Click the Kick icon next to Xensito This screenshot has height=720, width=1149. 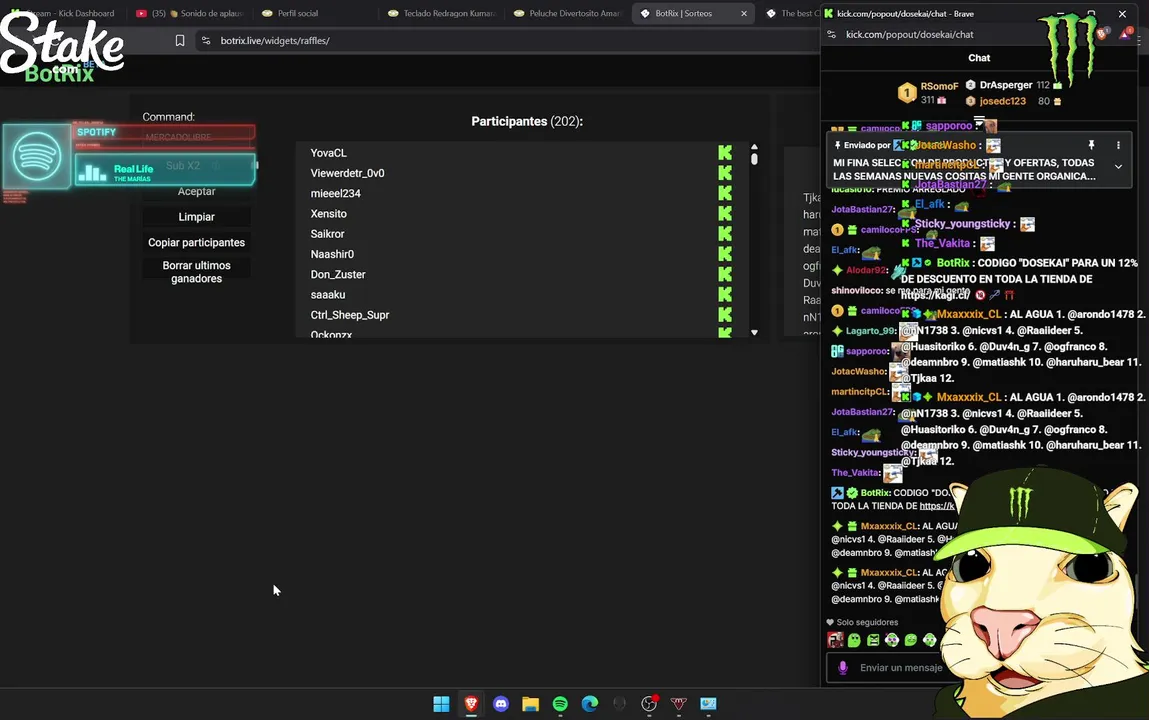point(725,213)
